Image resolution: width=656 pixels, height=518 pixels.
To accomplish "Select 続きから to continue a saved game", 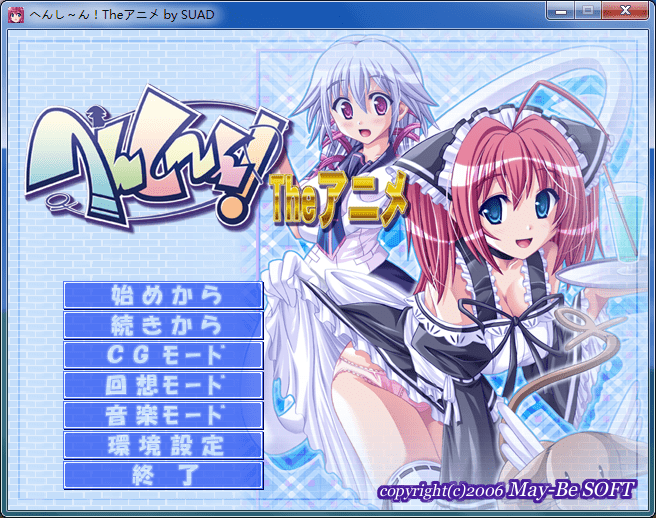I will point(163,325).
